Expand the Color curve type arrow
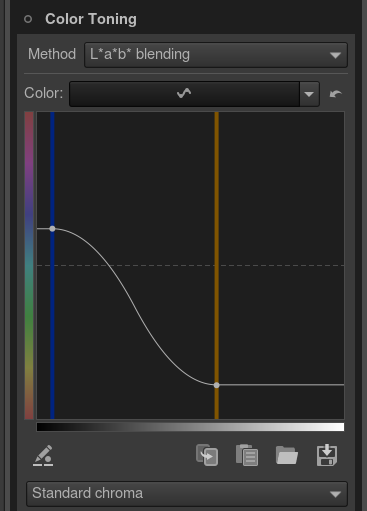The width and height of the screenshot is (367, 511). 309,94
